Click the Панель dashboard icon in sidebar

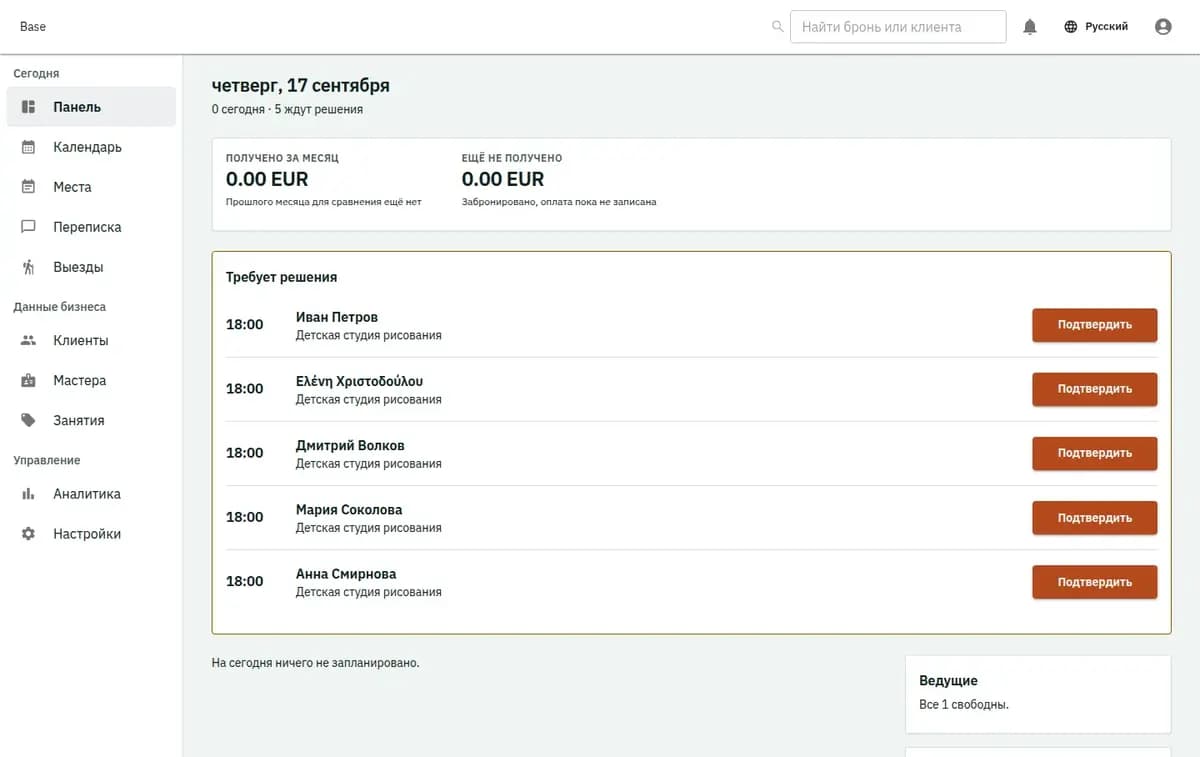29,107
